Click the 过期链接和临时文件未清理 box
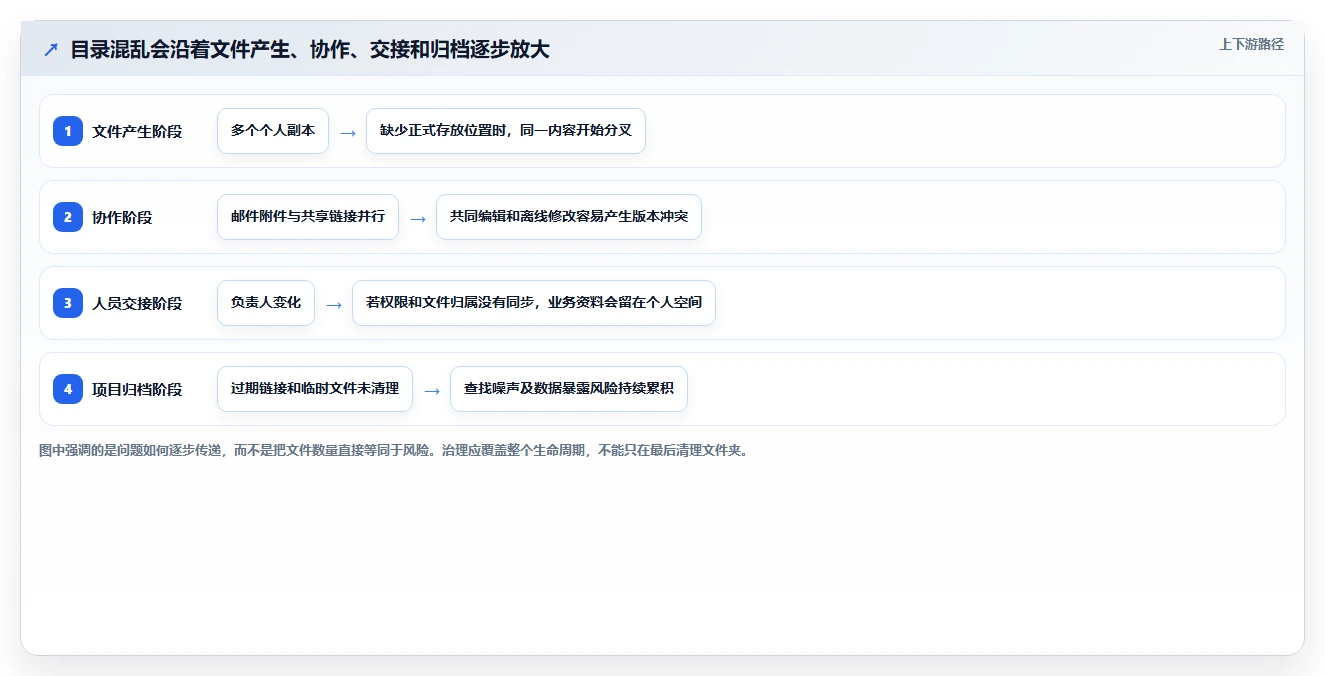The image size is (1325, 676). pyautogui.click(x=315, y=389)
